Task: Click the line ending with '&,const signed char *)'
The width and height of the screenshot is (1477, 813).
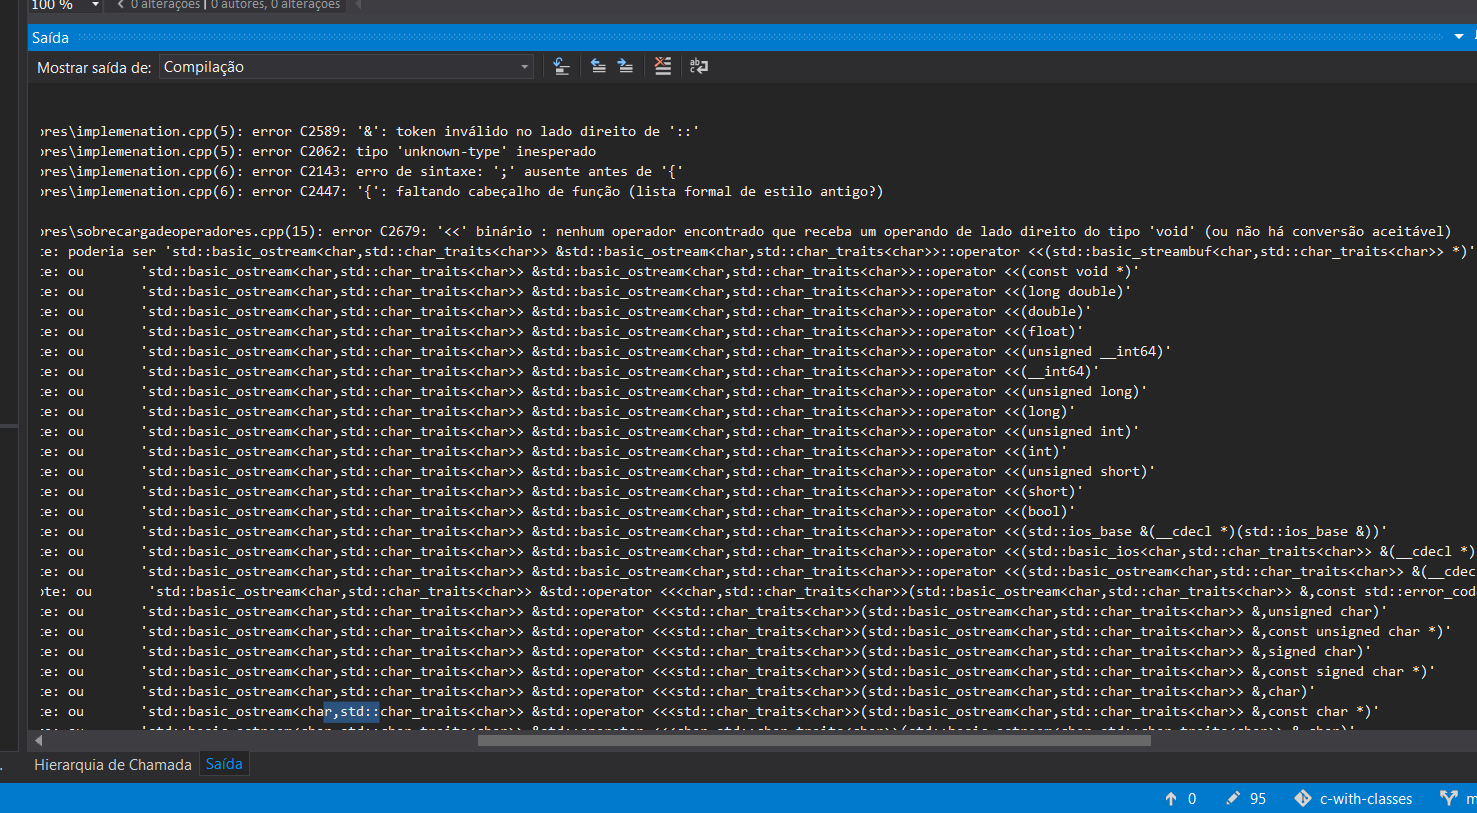Action: [738, 671]
